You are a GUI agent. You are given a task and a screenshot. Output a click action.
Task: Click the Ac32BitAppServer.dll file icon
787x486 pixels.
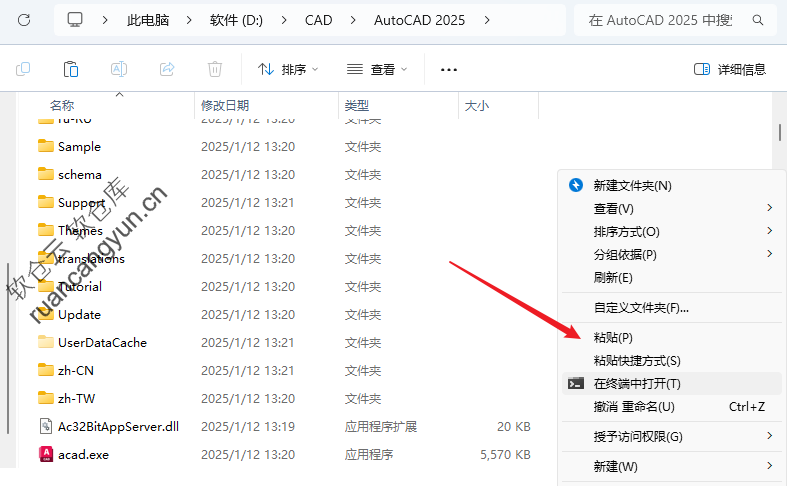pos(46,426)
